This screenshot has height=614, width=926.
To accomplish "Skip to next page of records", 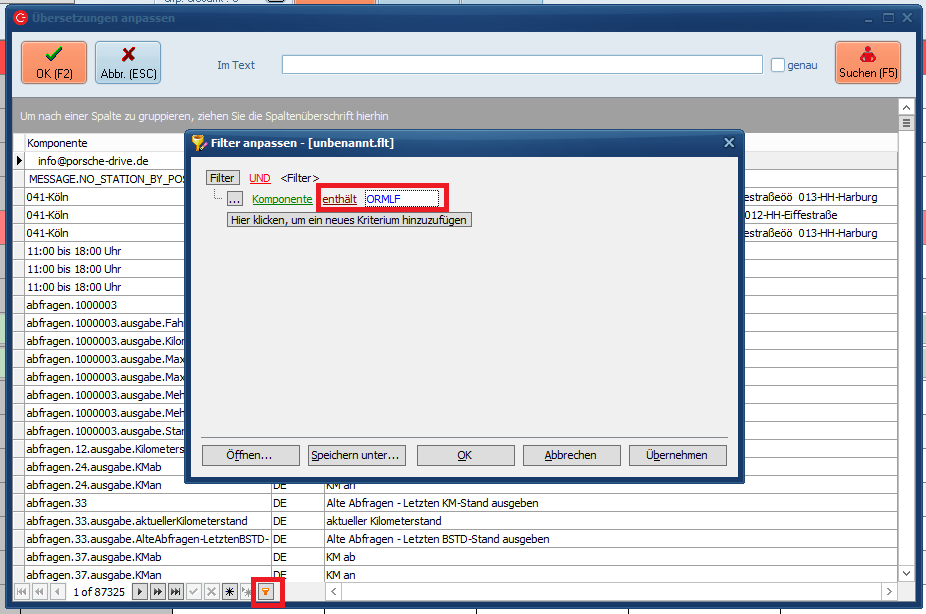I will tap(158, 592).
